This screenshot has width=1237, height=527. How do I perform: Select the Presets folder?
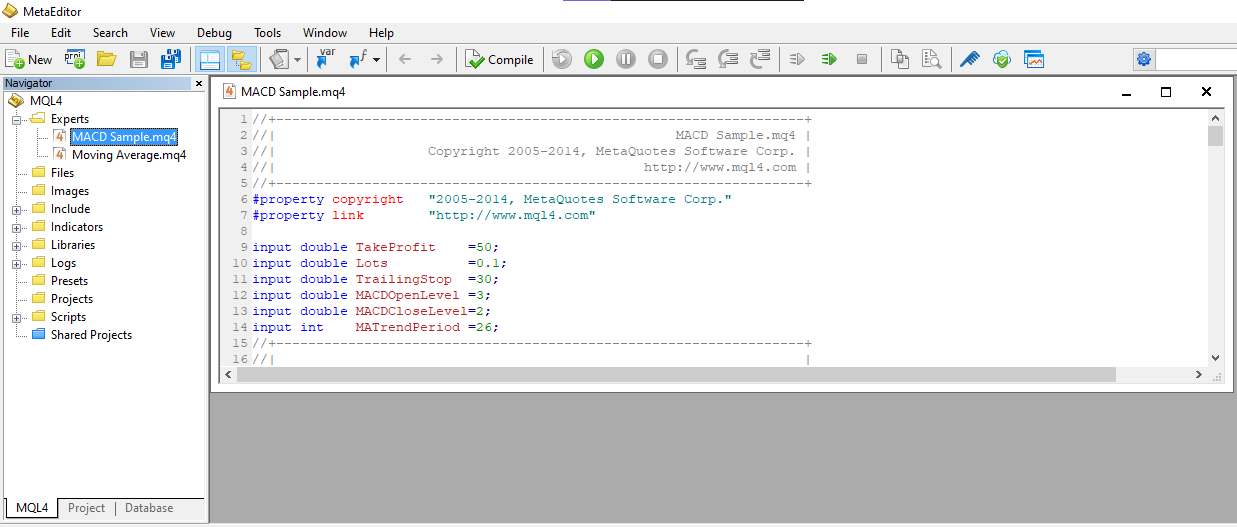tap(69, 281)
